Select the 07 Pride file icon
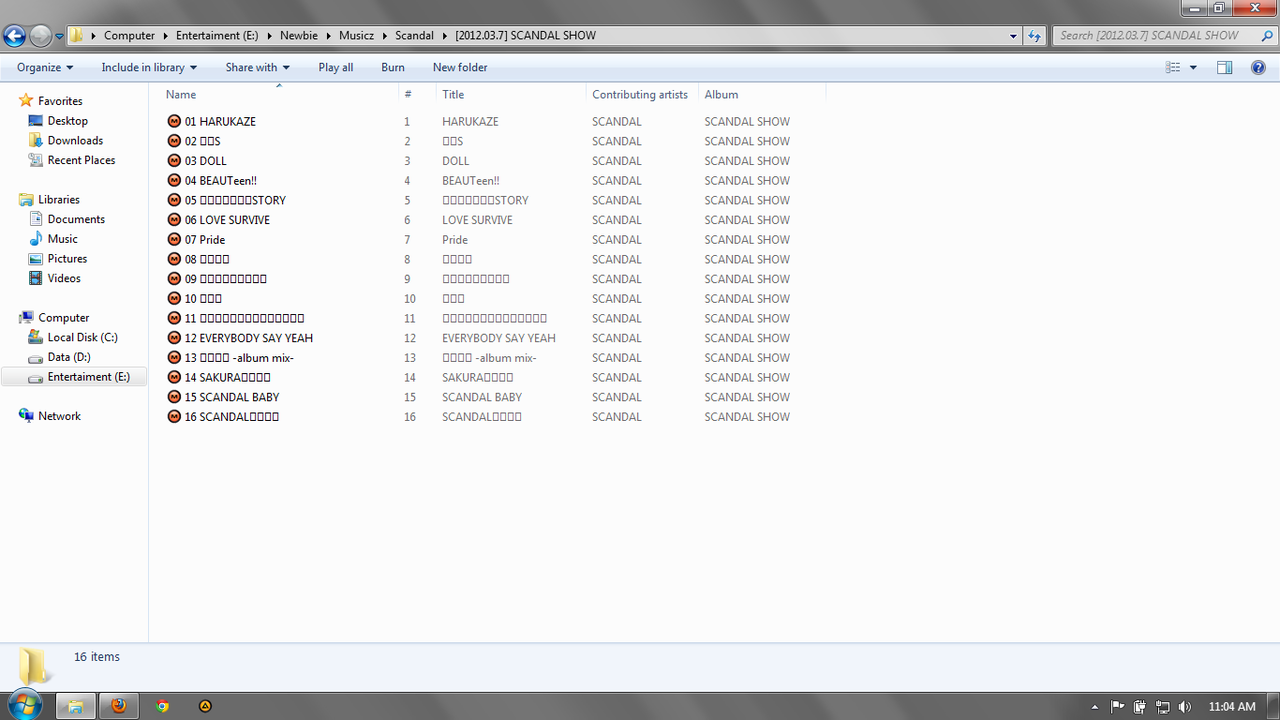 point(174,240)
